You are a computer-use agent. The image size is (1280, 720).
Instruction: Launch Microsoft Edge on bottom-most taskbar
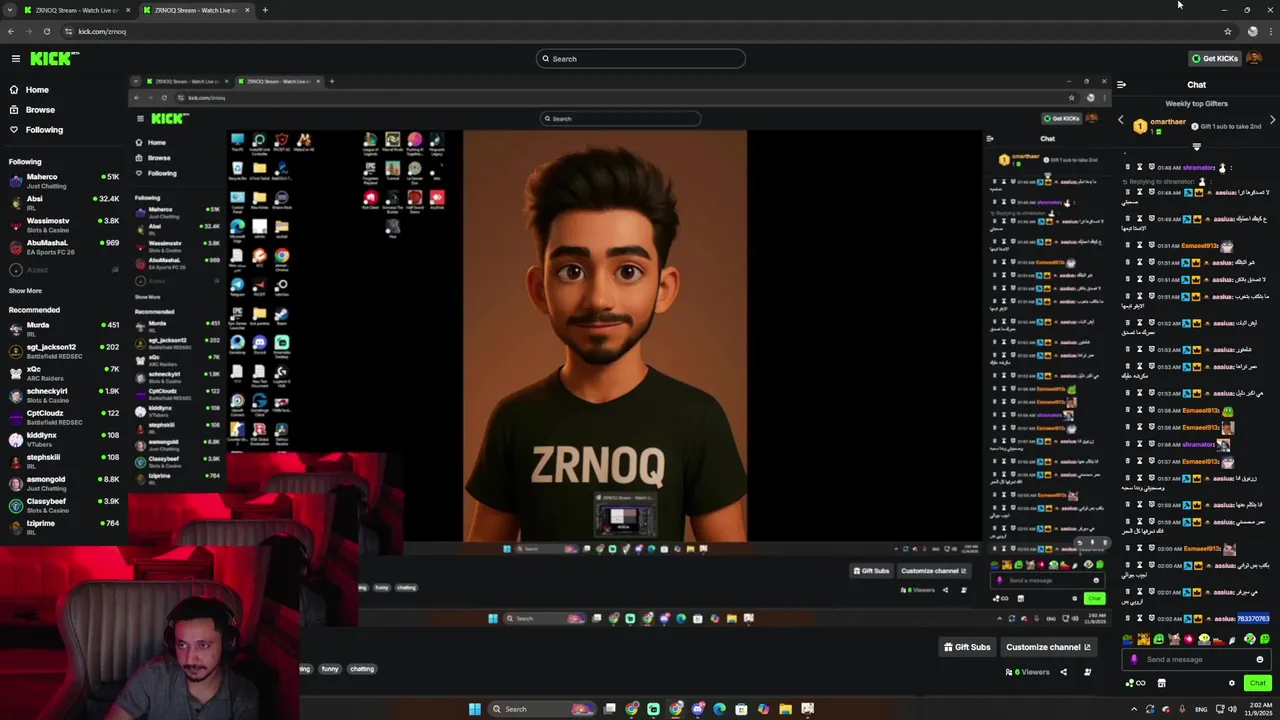(719, 709)
